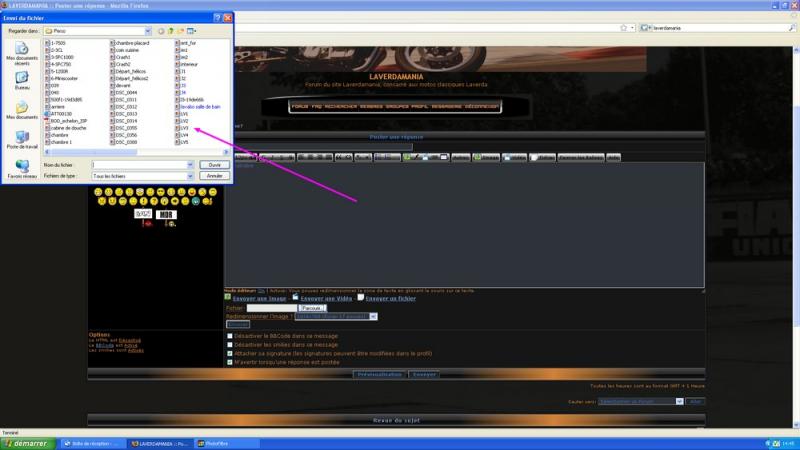Open the Favoris réseau sidebar icon
Viewport: 800px width, 450px height.
tap(22, 169)
